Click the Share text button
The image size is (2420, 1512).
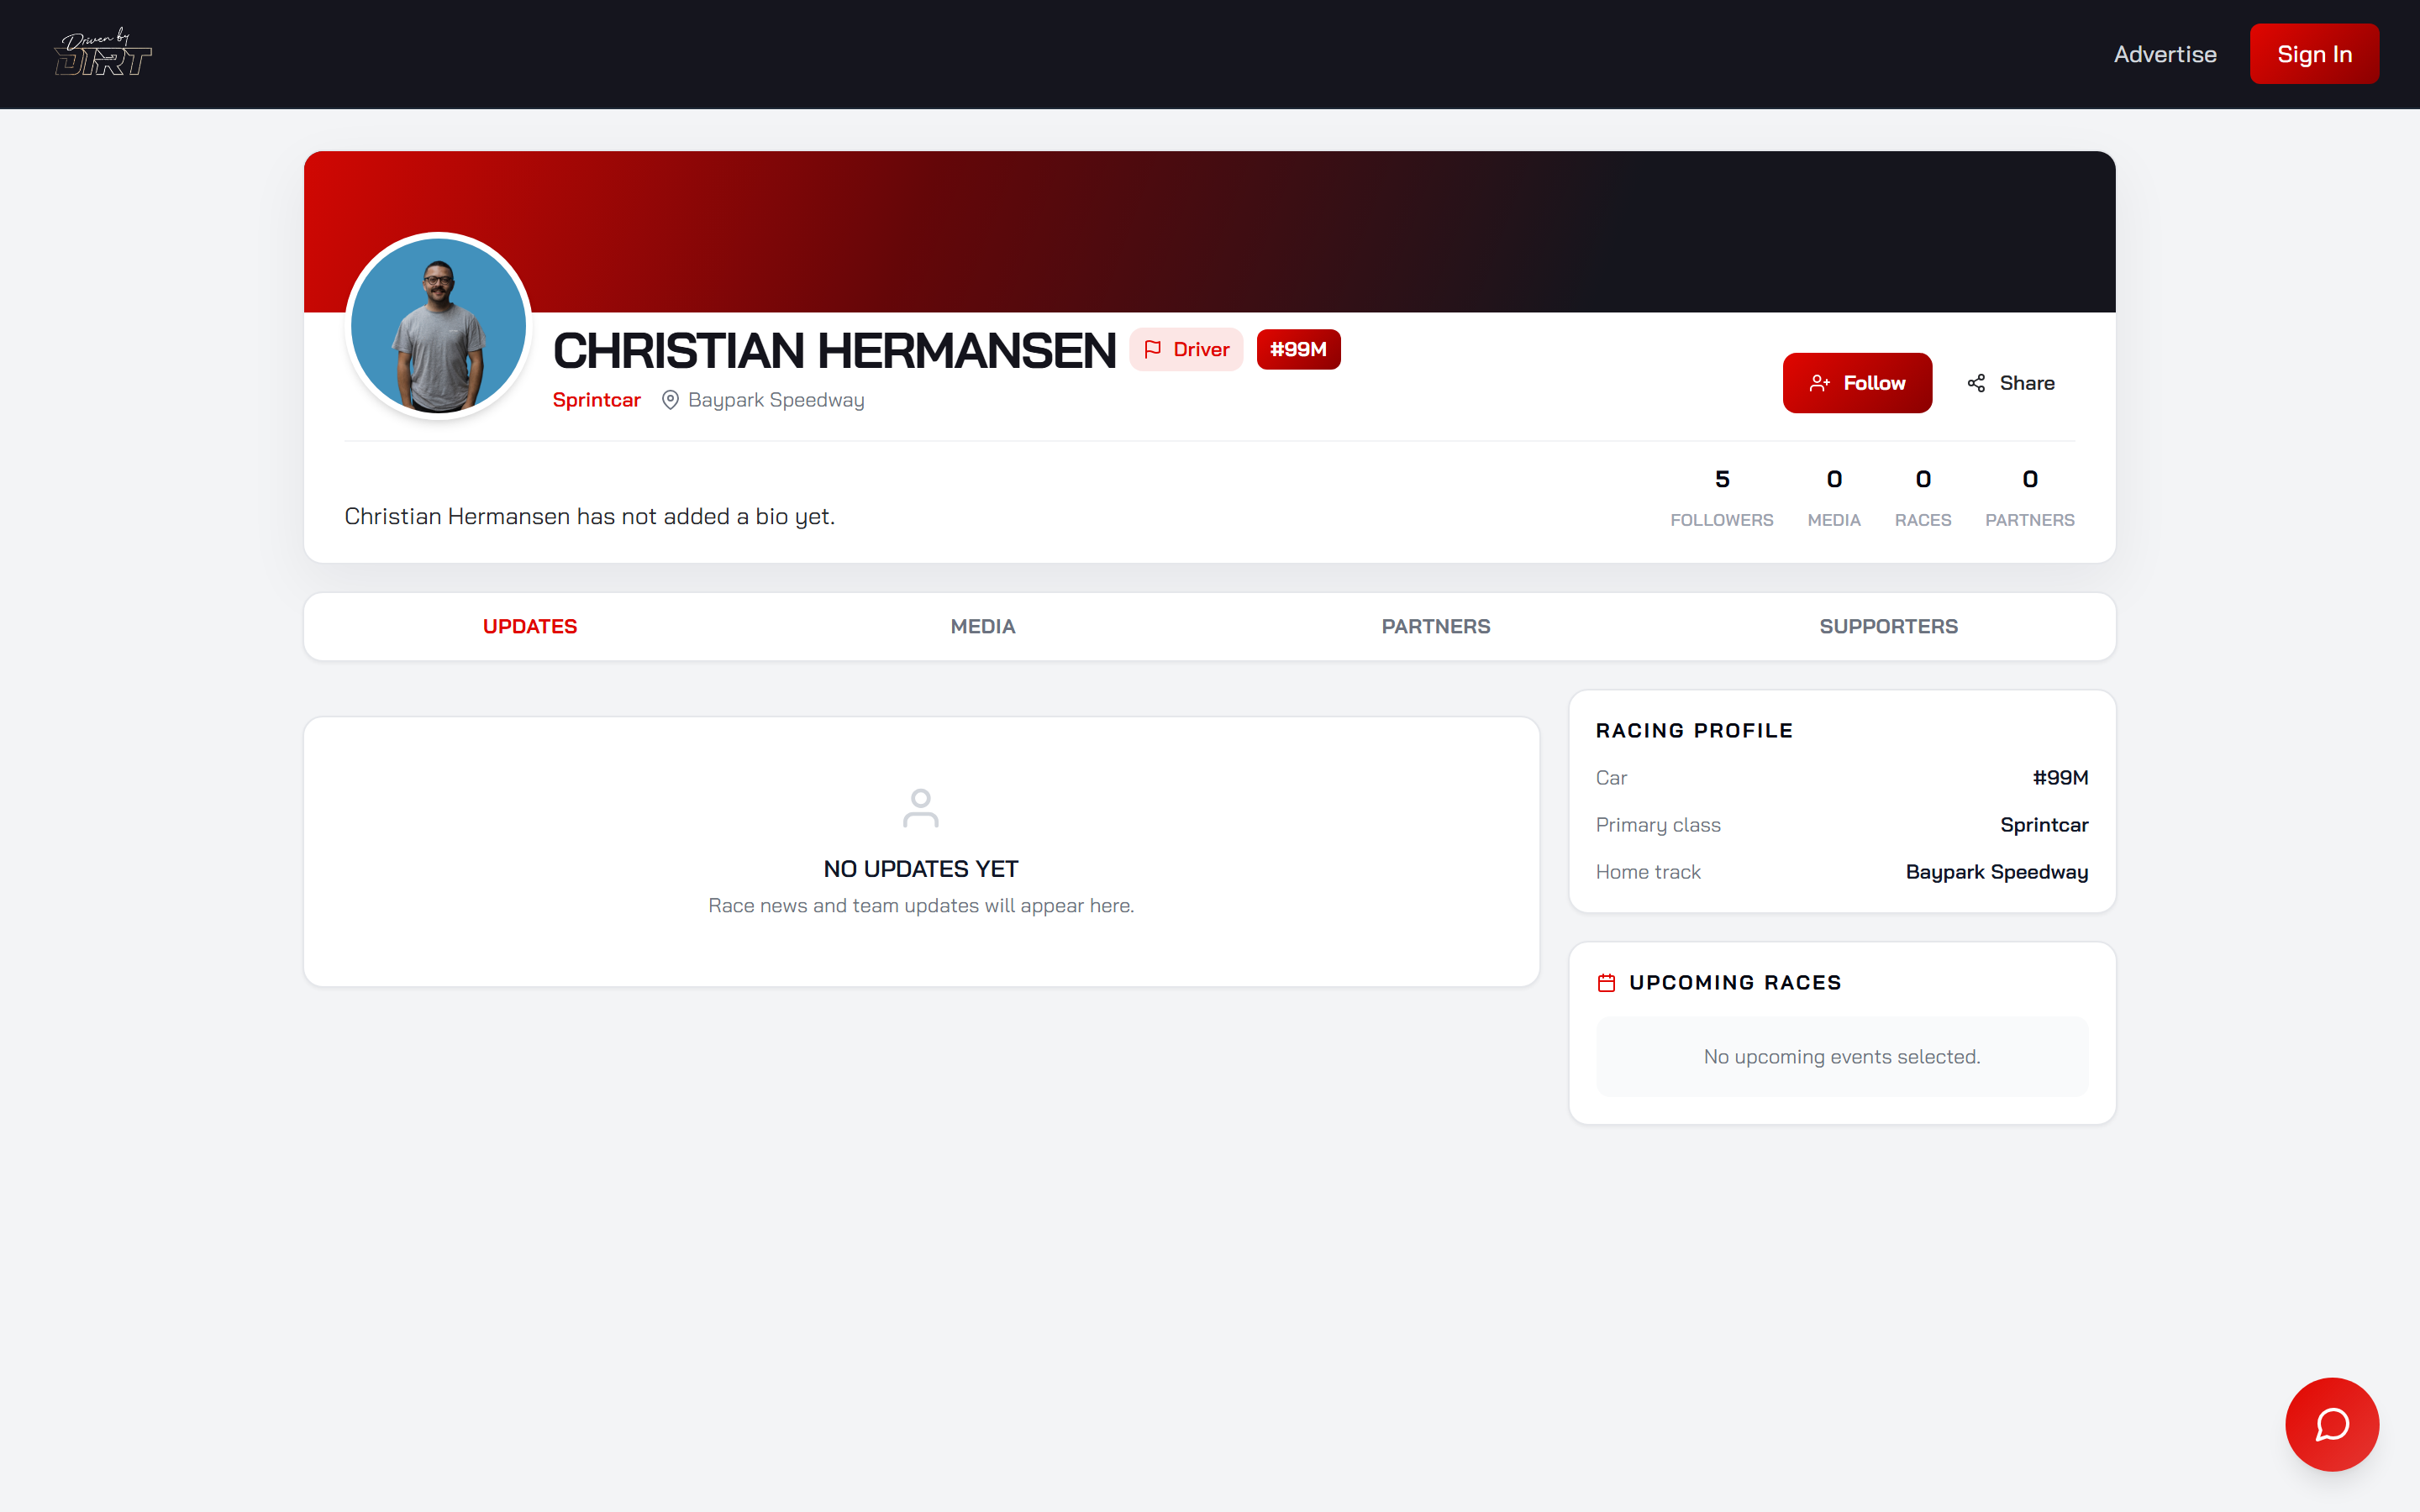pyautogui.click(x=2027, y=383)
